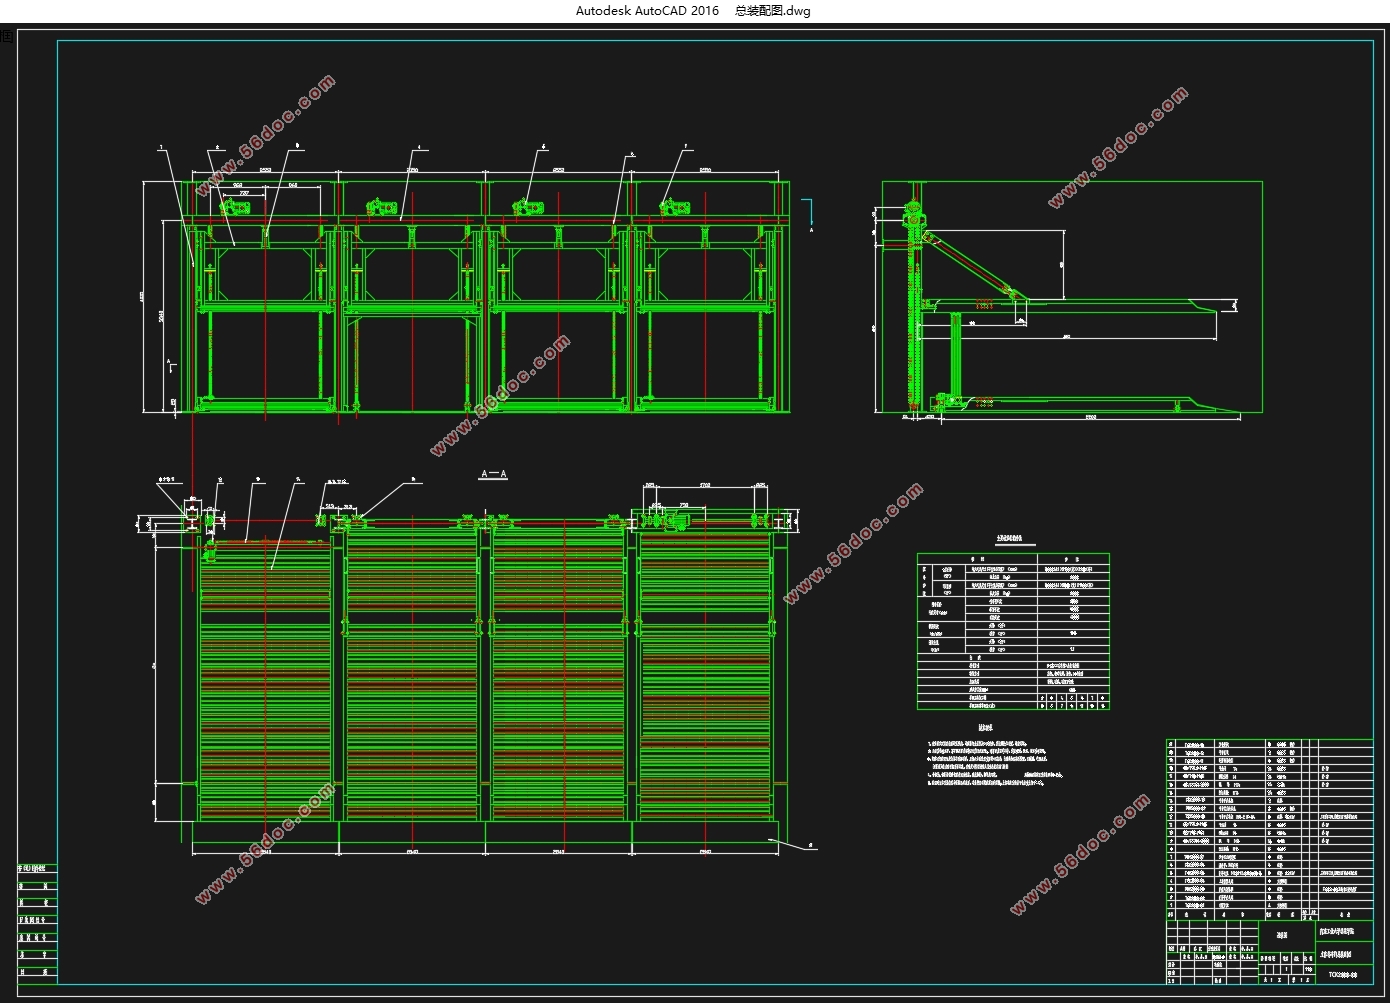1390x1003 pixels.
Task: Select the rightmost platform panel in plan view
Action: click(705, 678)
